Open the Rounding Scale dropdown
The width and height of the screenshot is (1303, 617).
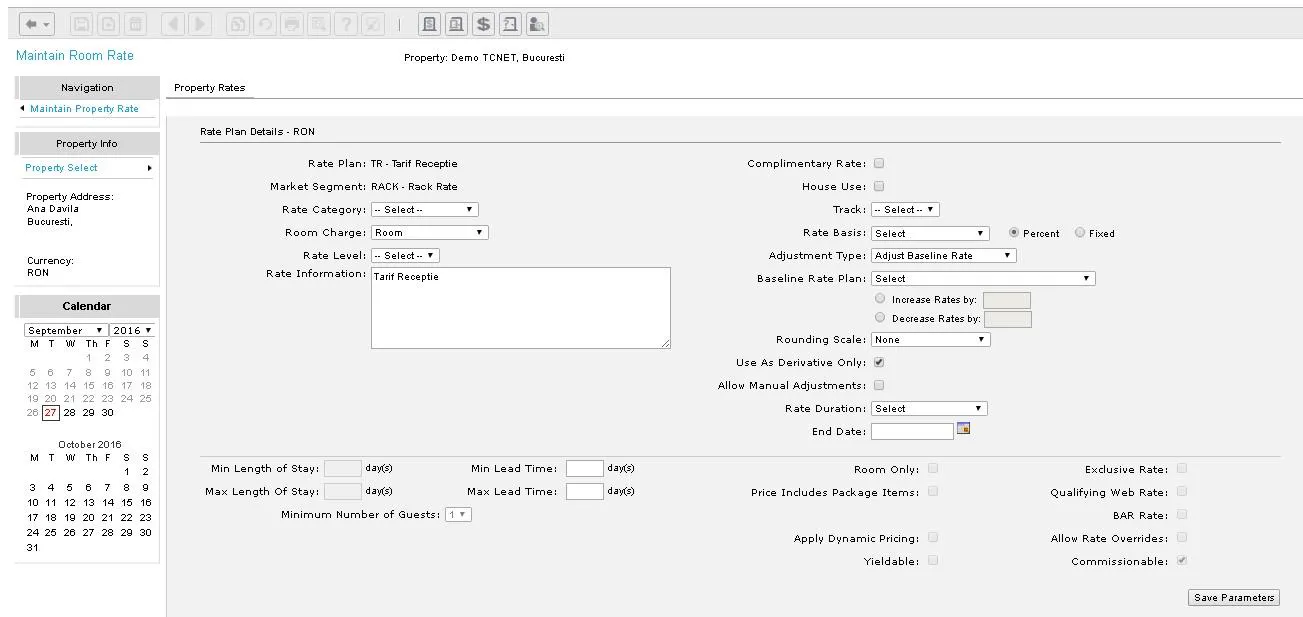pyautogui.click(x=931, y=340)
